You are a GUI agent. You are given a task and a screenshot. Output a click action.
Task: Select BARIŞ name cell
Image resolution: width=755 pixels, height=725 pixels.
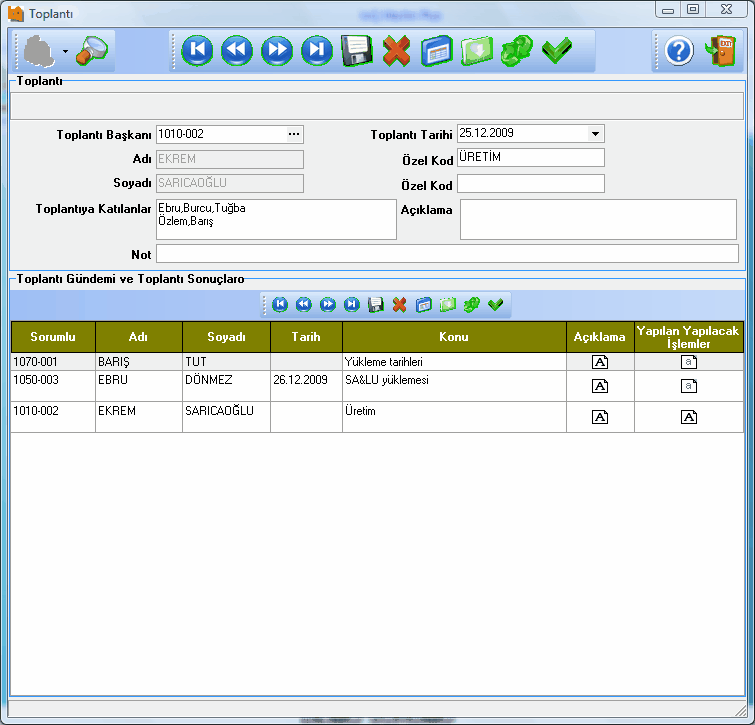pyautogui.click(x=139, y=362)
